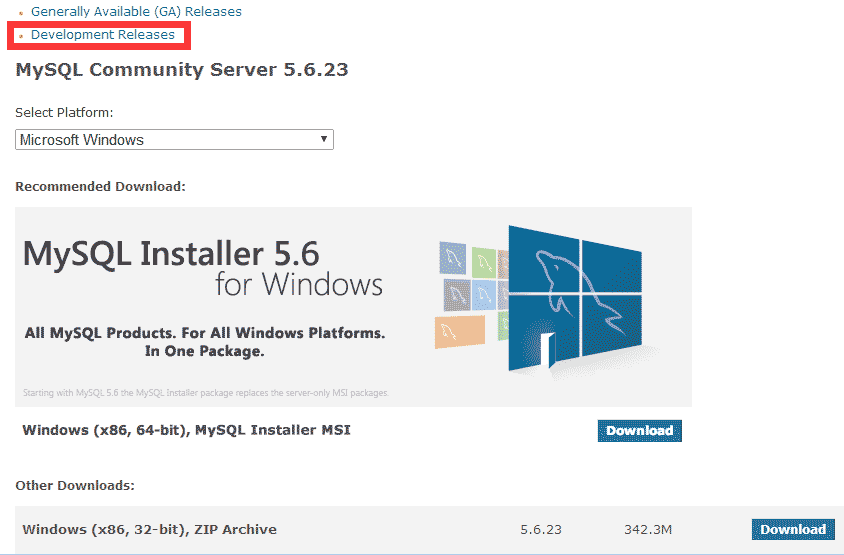The image size is (844, 555).
Task: Click the open door icon on Windows logo
Action: 548,348
